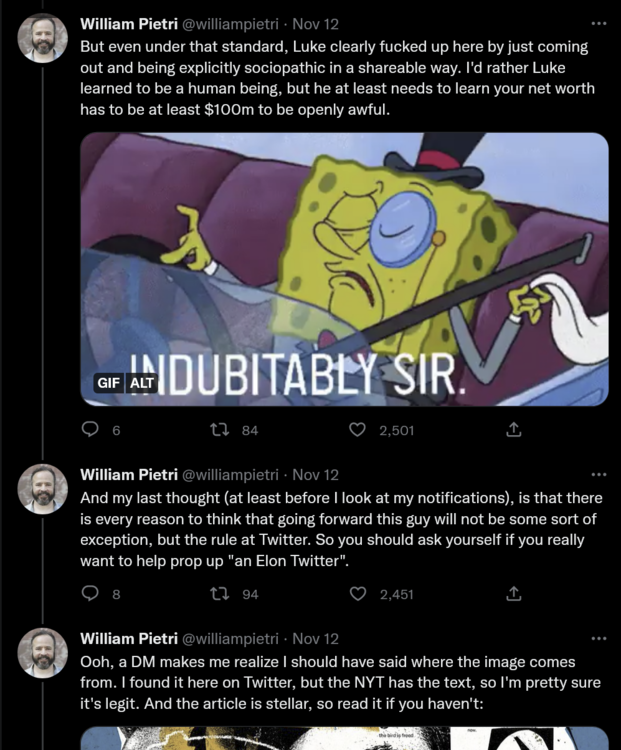Click the avatar beside the 'last thought' tweet

44,489
